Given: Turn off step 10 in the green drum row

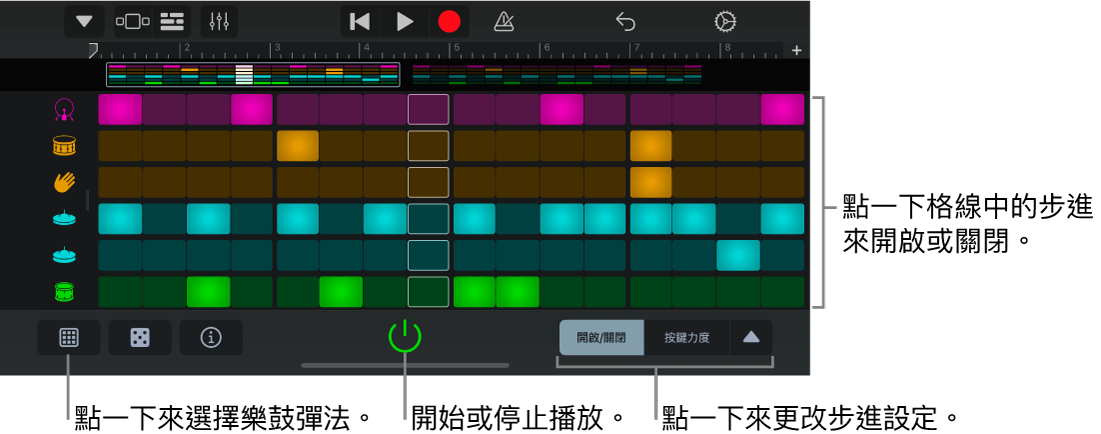Looking at the screenshot, I should (517, 292).
